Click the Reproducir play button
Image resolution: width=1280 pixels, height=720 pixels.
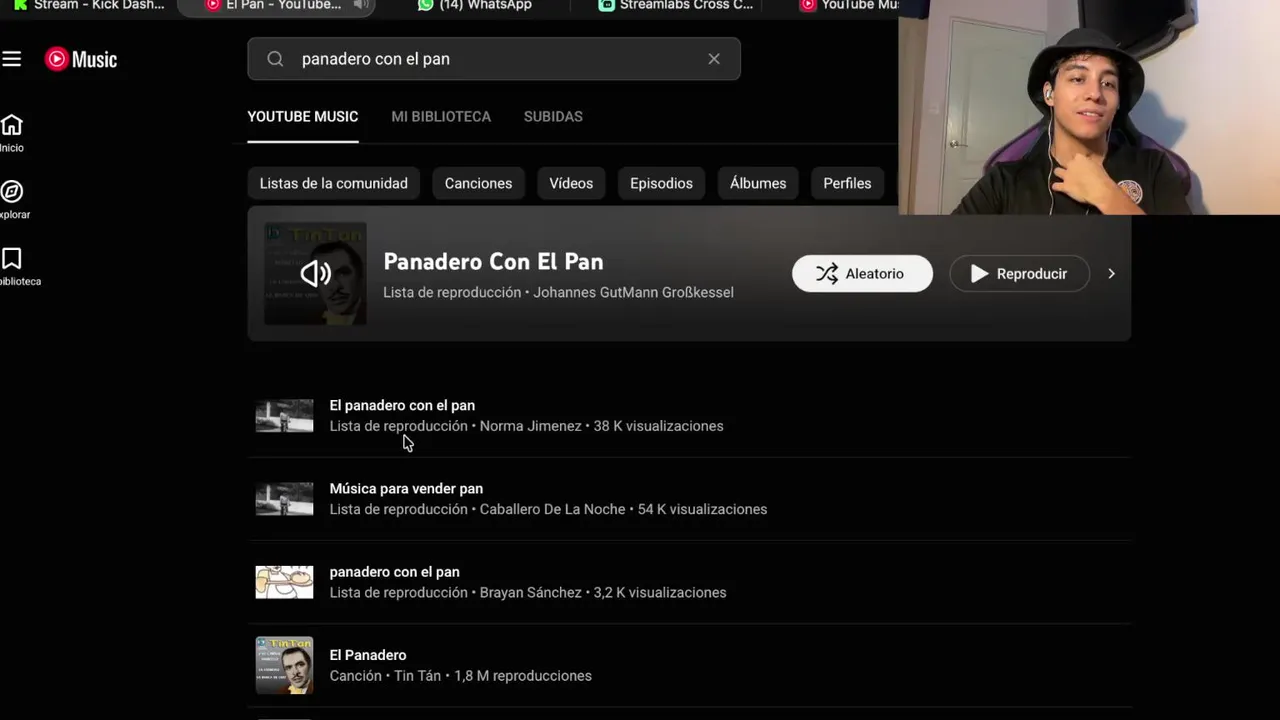tap(1019, 274)
